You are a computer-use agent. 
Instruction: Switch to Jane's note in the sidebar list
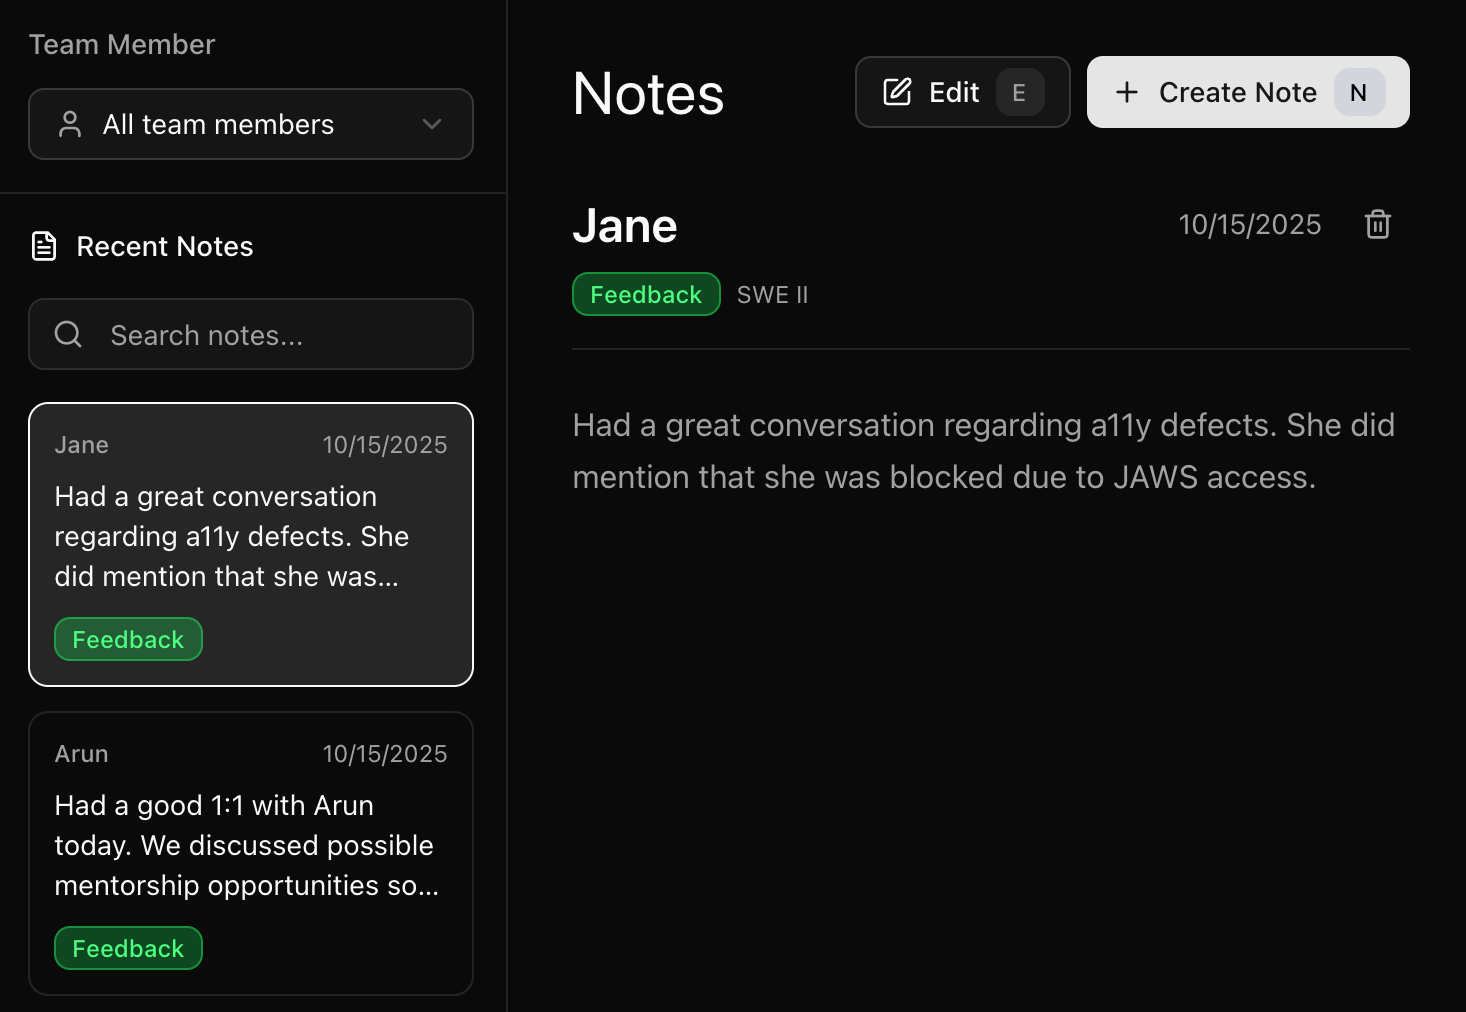(x=251, y=545)
